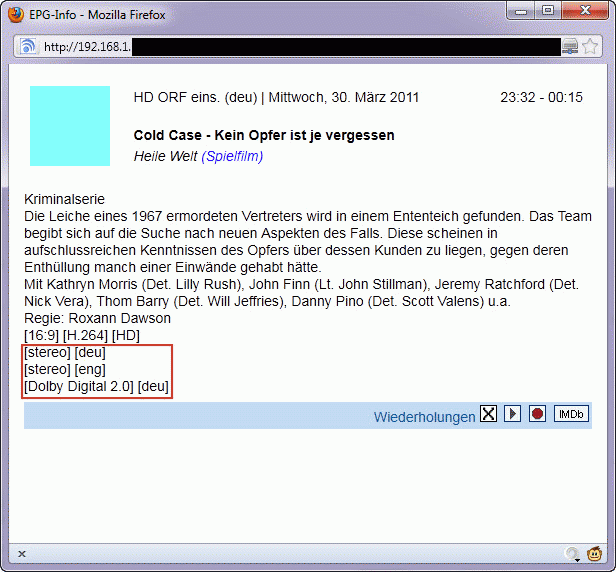Click the cyan channel logo thumbnail

pos(70,126)
